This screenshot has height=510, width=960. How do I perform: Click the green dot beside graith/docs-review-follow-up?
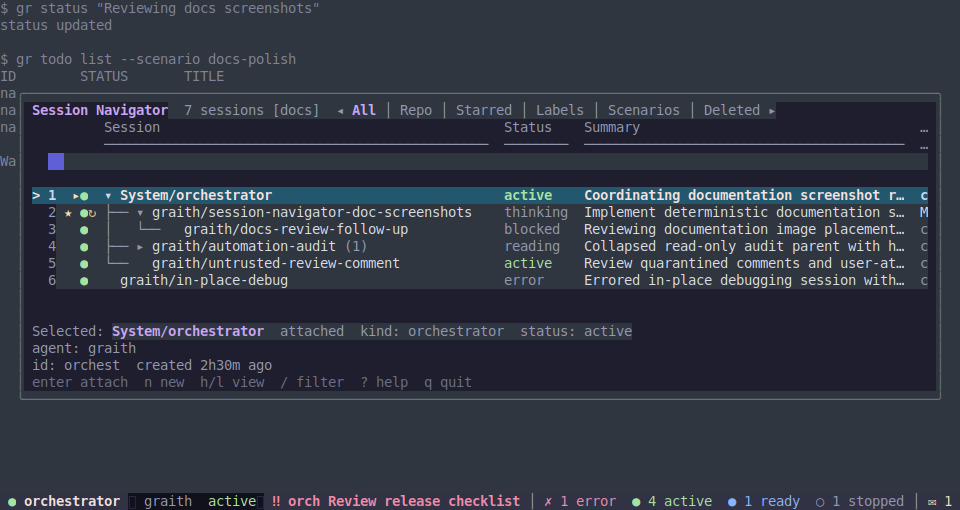[84, 230]
